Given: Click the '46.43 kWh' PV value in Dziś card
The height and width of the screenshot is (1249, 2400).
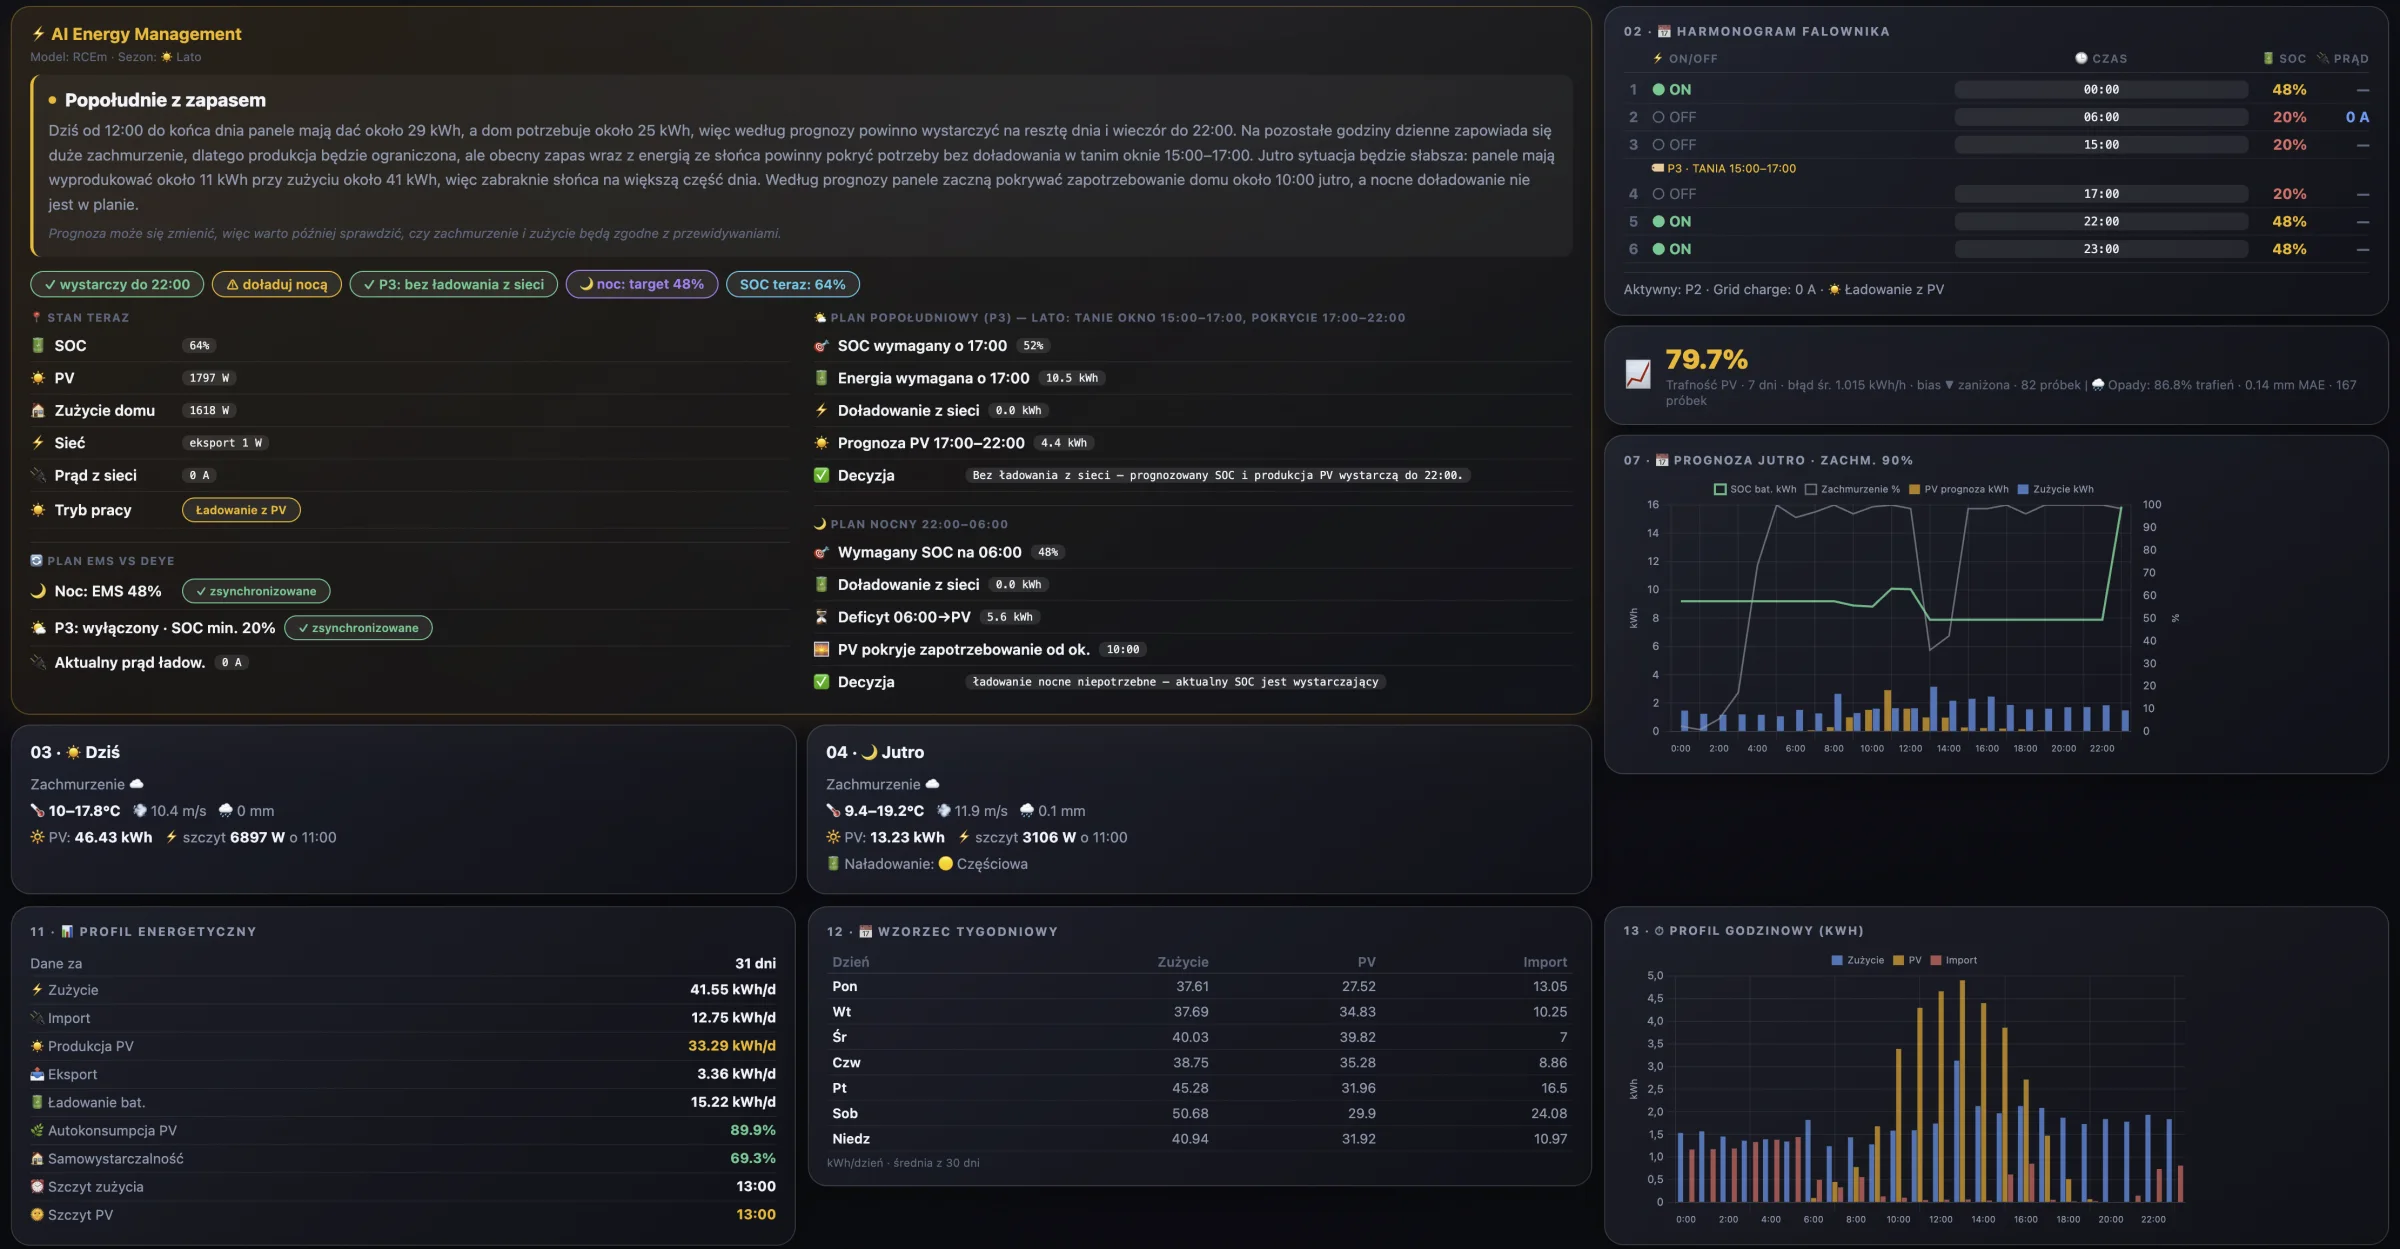Looking at the screenshot, I should [113, 837].
